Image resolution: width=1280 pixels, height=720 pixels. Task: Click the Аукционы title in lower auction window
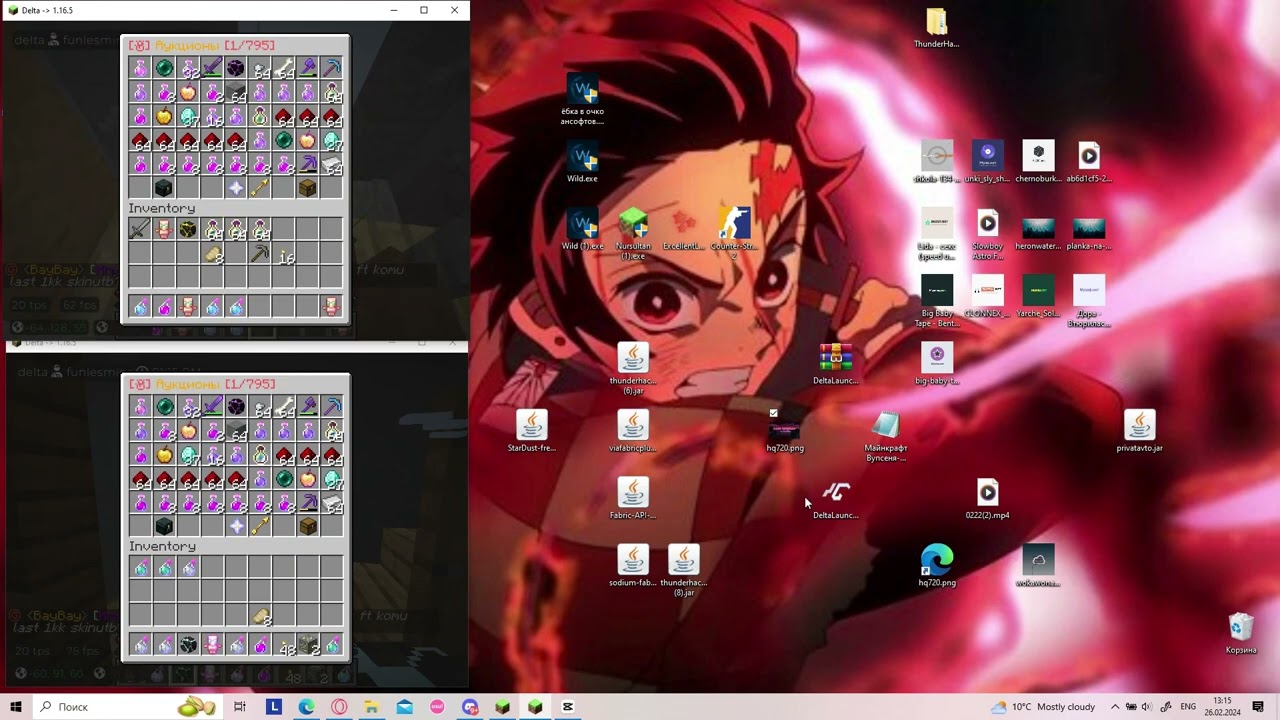pyautogui.click(x=188, y=384)
